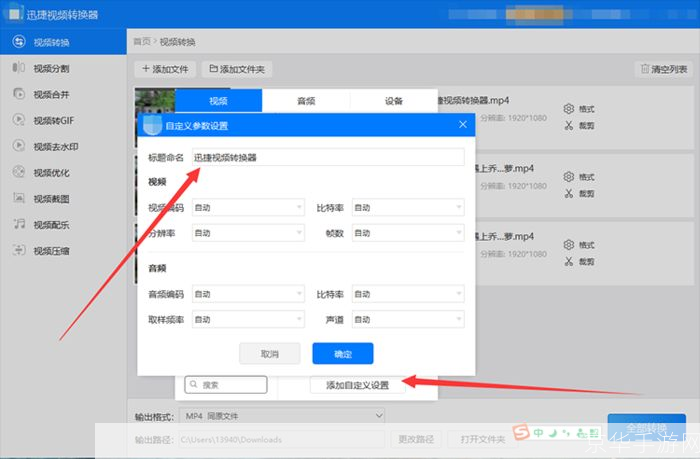Open 视频截图 sidebar item
Image resolution: width=700 pixels, height=459 pixels.
point(63,199)
